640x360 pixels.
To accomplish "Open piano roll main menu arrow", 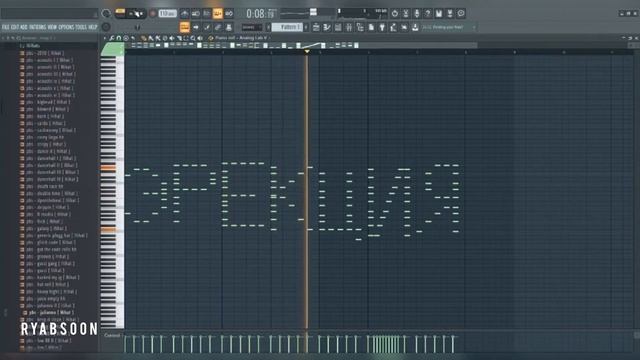I will coord(104,38).
